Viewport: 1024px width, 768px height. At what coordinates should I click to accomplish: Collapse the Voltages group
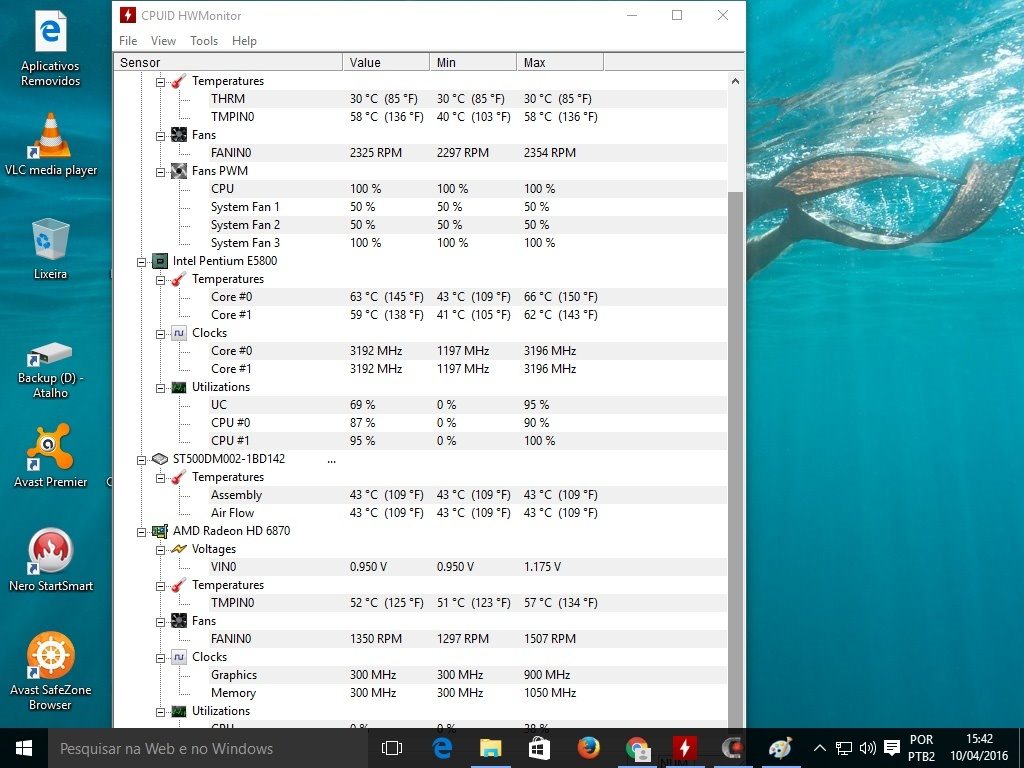[x=161, y=550]
